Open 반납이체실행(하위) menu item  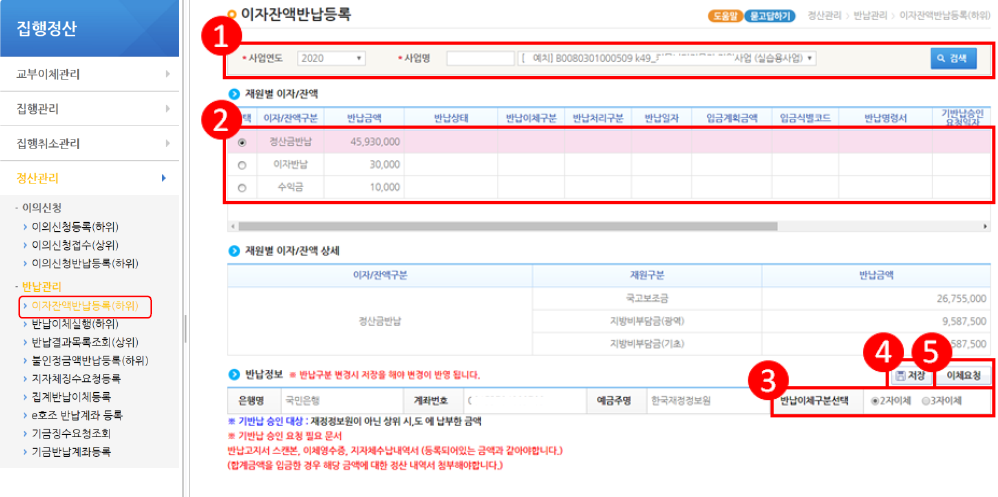[75, 323]
